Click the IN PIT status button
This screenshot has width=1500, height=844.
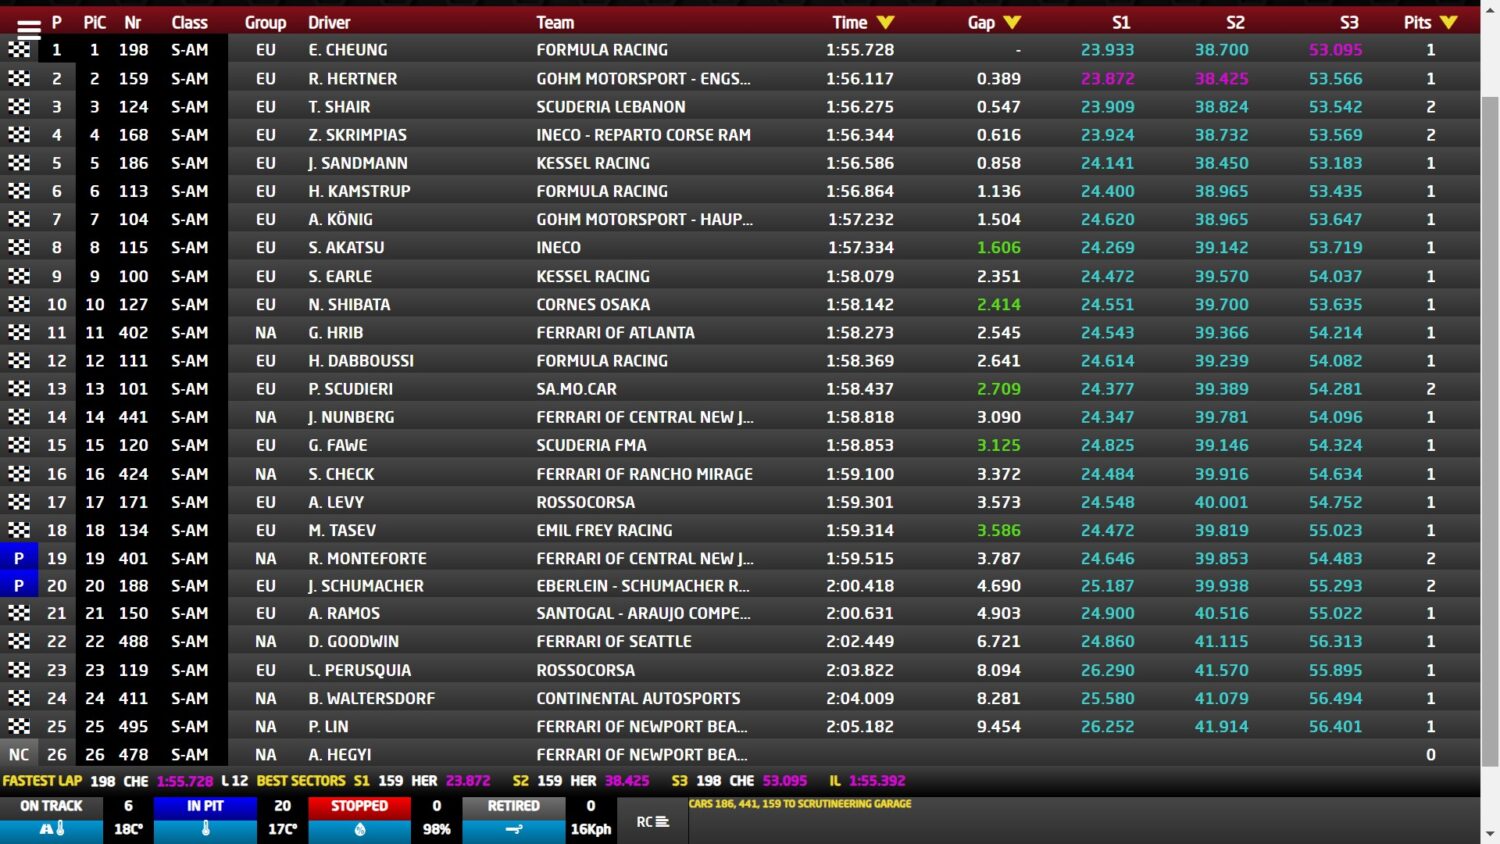coord(205,806)
